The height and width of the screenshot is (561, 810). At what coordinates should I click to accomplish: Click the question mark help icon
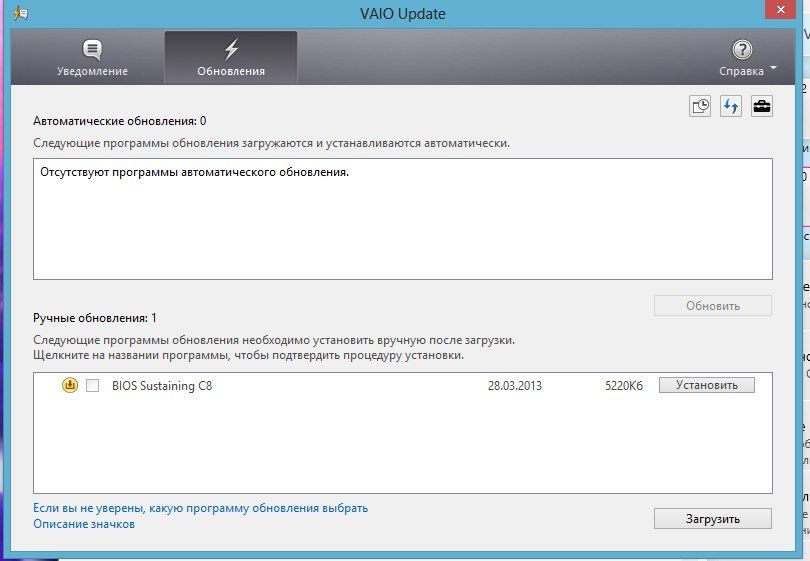742,49
